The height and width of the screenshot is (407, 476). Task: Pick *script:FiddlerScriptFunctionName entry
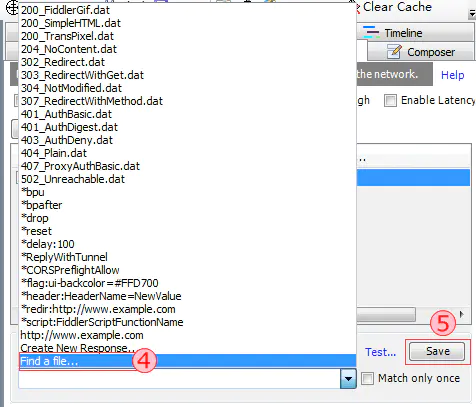tap(187, 322)
